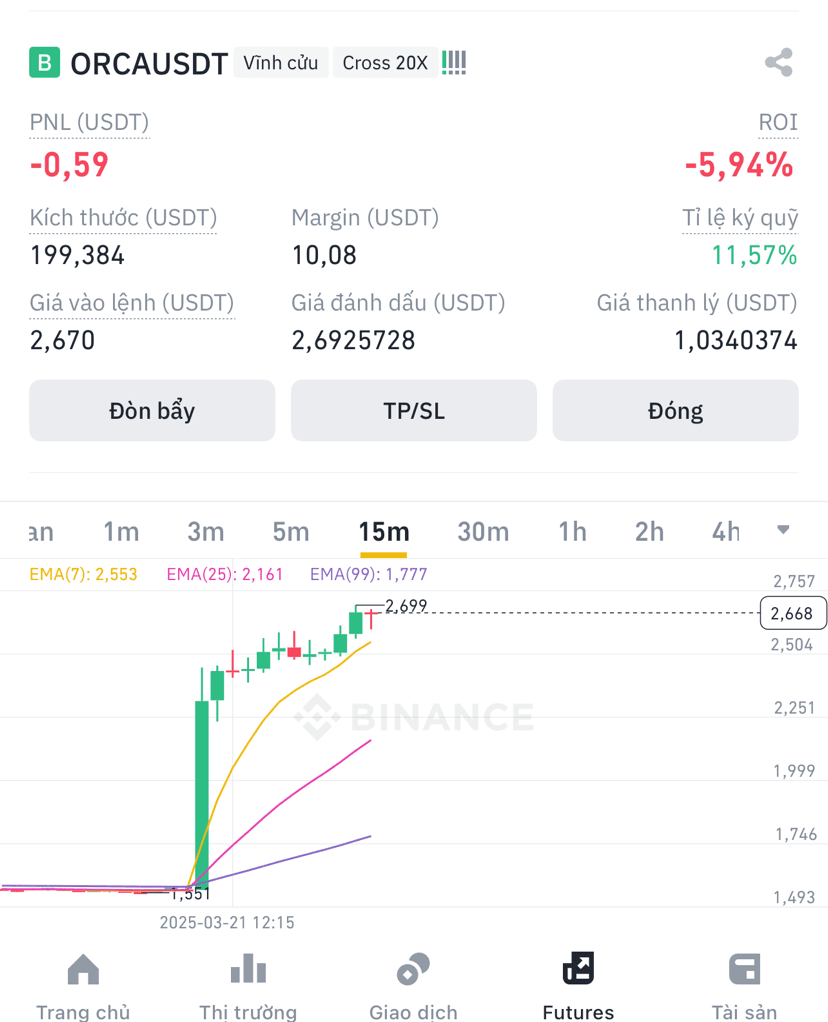Select the 4h timeframe tab
This screenshot has width=828, height=1022.
[726, 532]
